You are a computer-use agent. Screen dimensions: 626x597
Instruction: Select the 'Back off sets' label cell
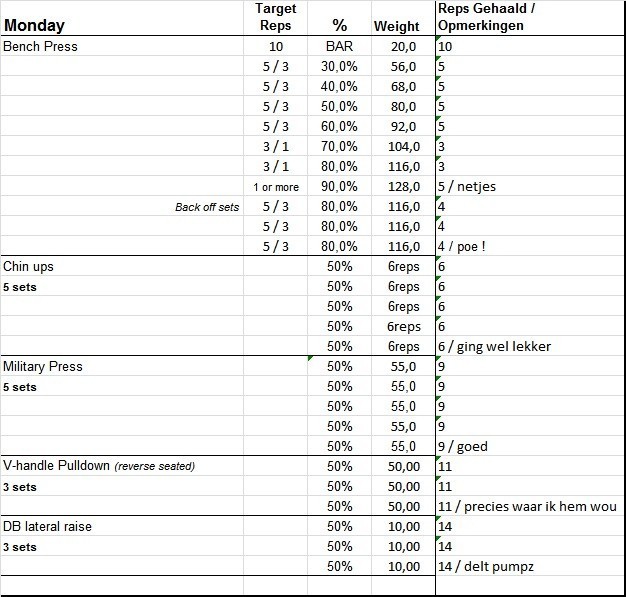click(x=207, y=207)
